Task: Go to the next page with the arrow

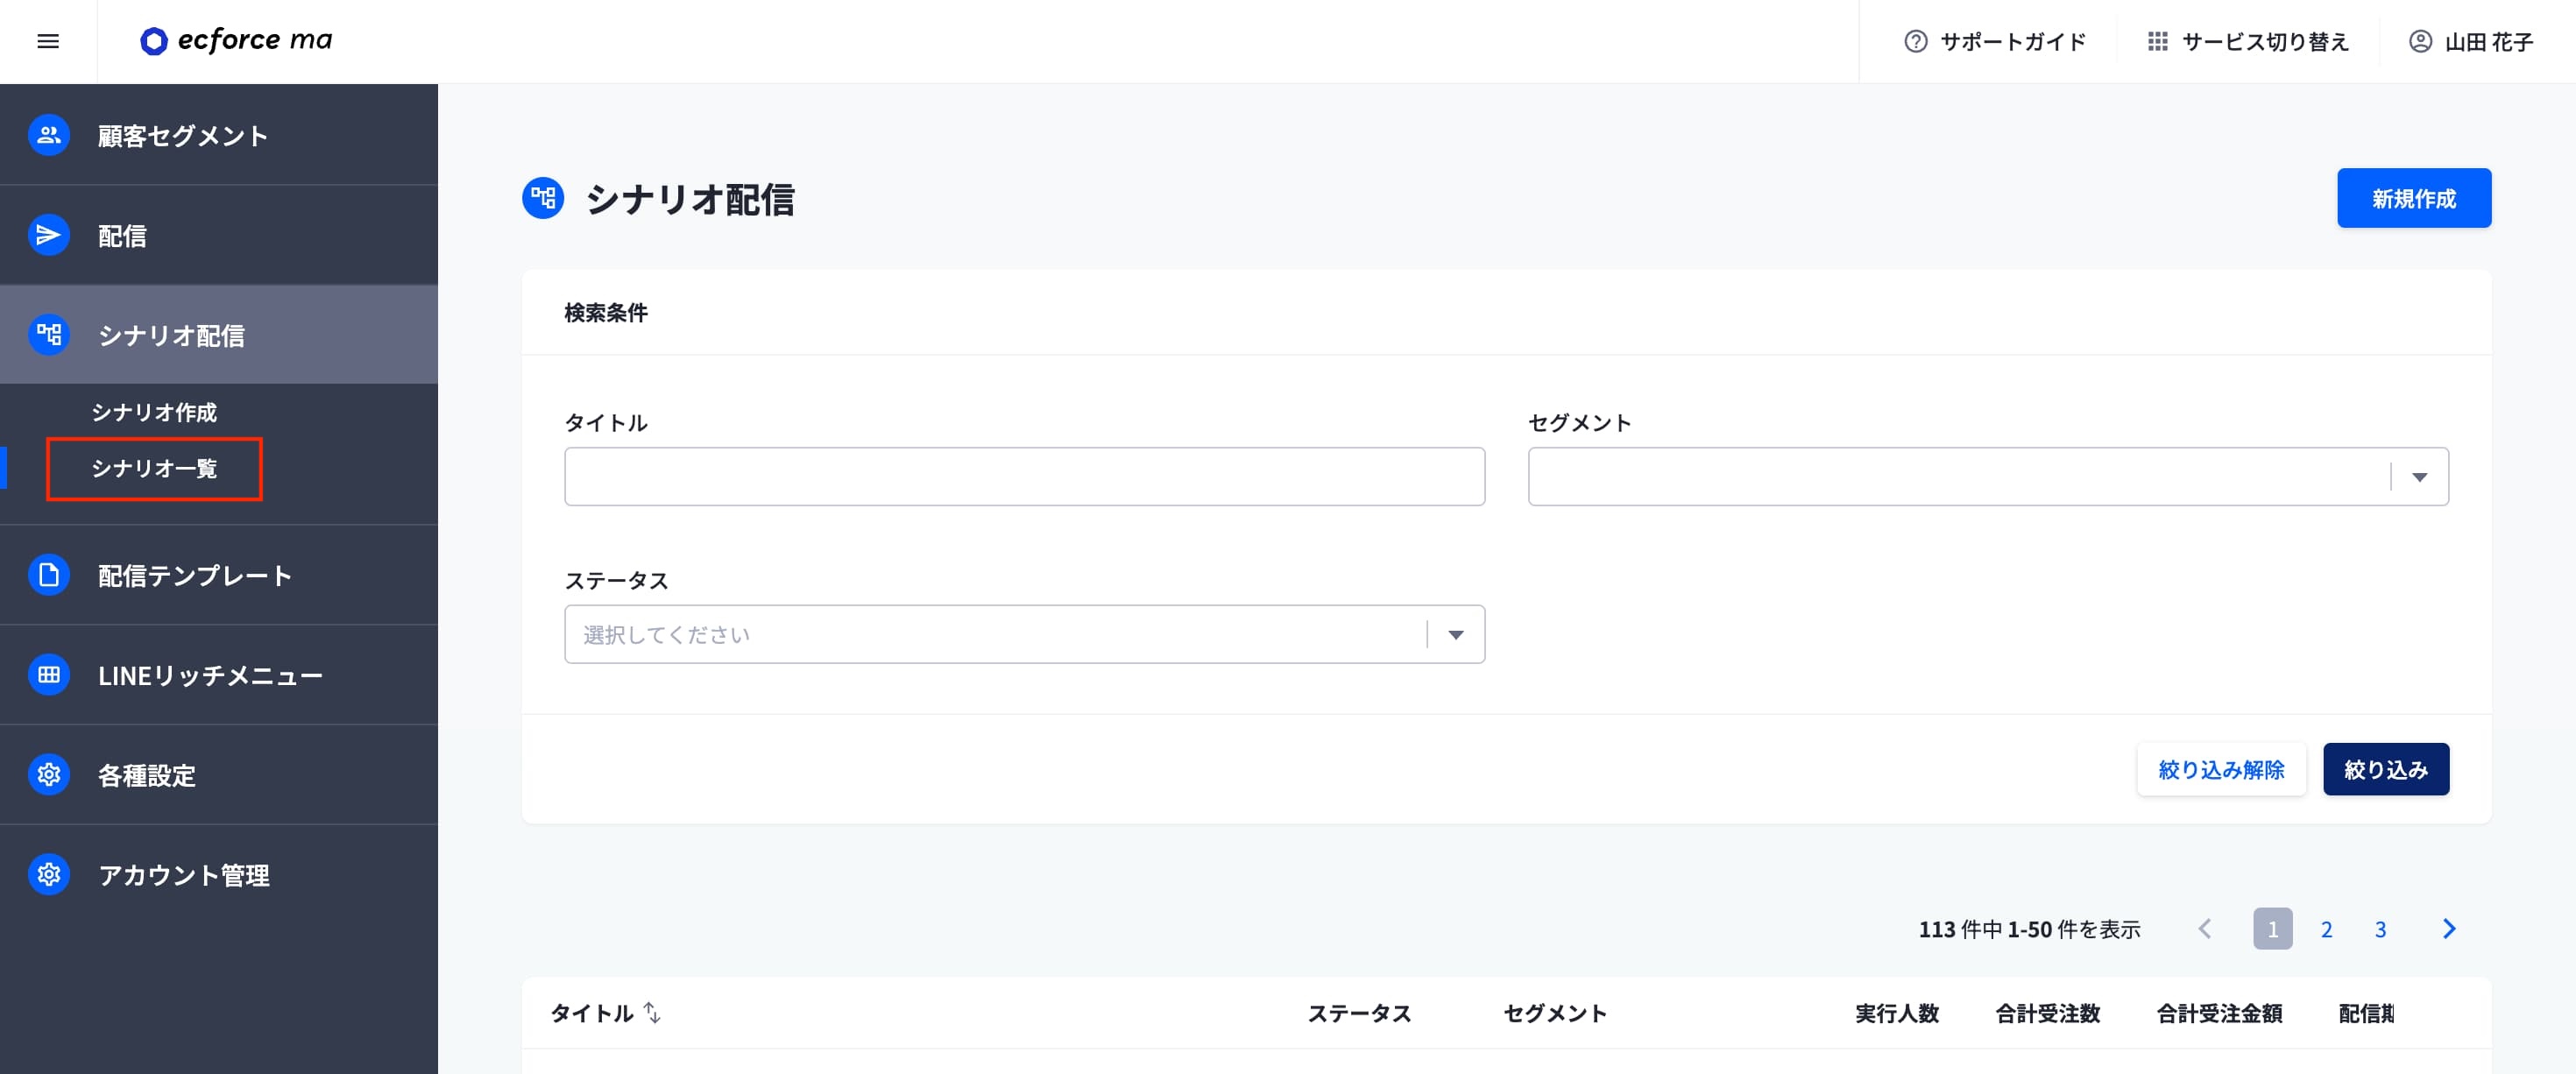Action: [x=2448, y=929]
